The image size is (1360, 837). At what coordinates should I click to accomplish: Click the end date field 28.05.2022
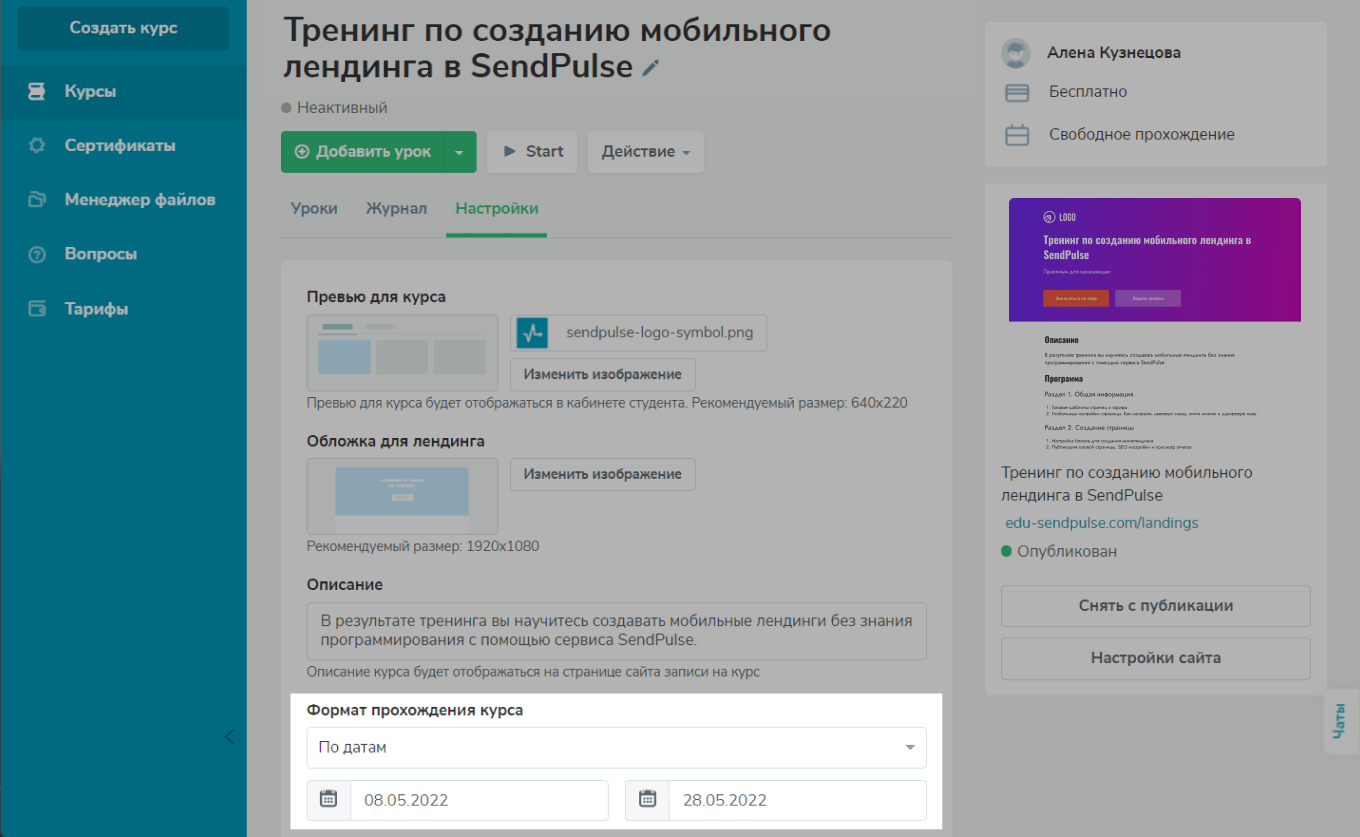pos(797,800)
